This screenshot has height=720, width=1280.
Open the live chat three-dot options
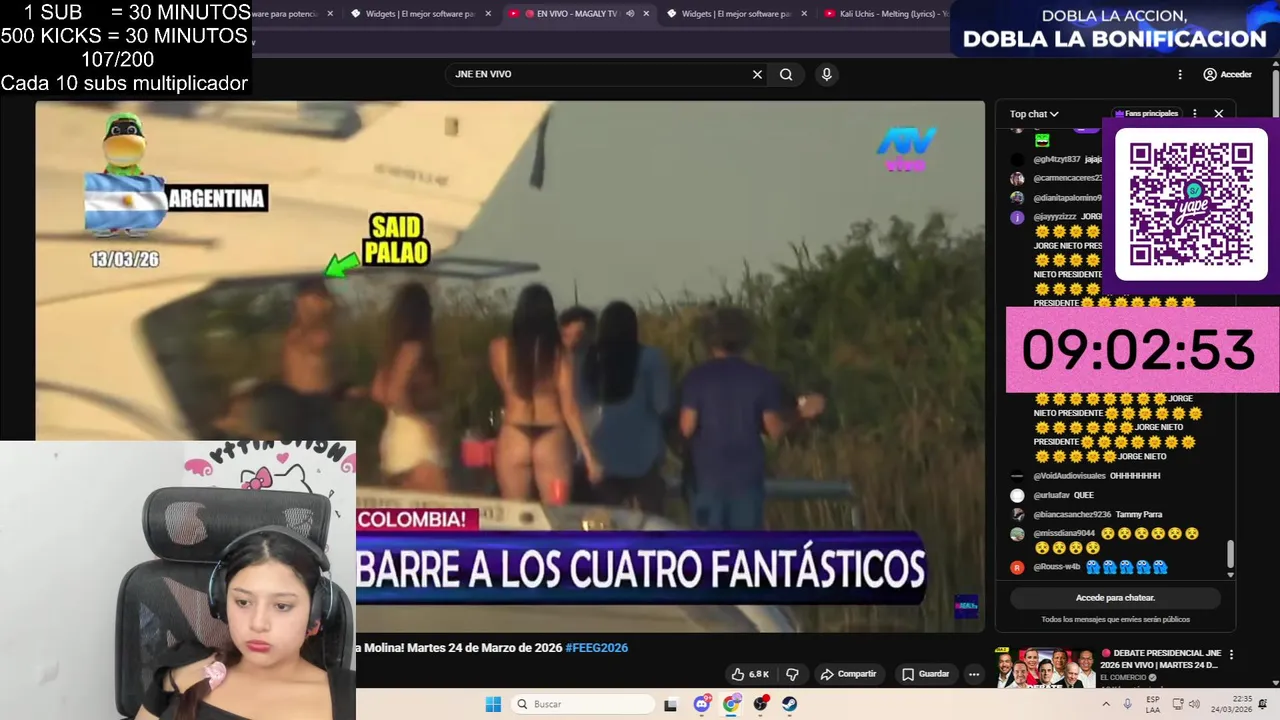pyautogui.click(x=1195, y=114)
